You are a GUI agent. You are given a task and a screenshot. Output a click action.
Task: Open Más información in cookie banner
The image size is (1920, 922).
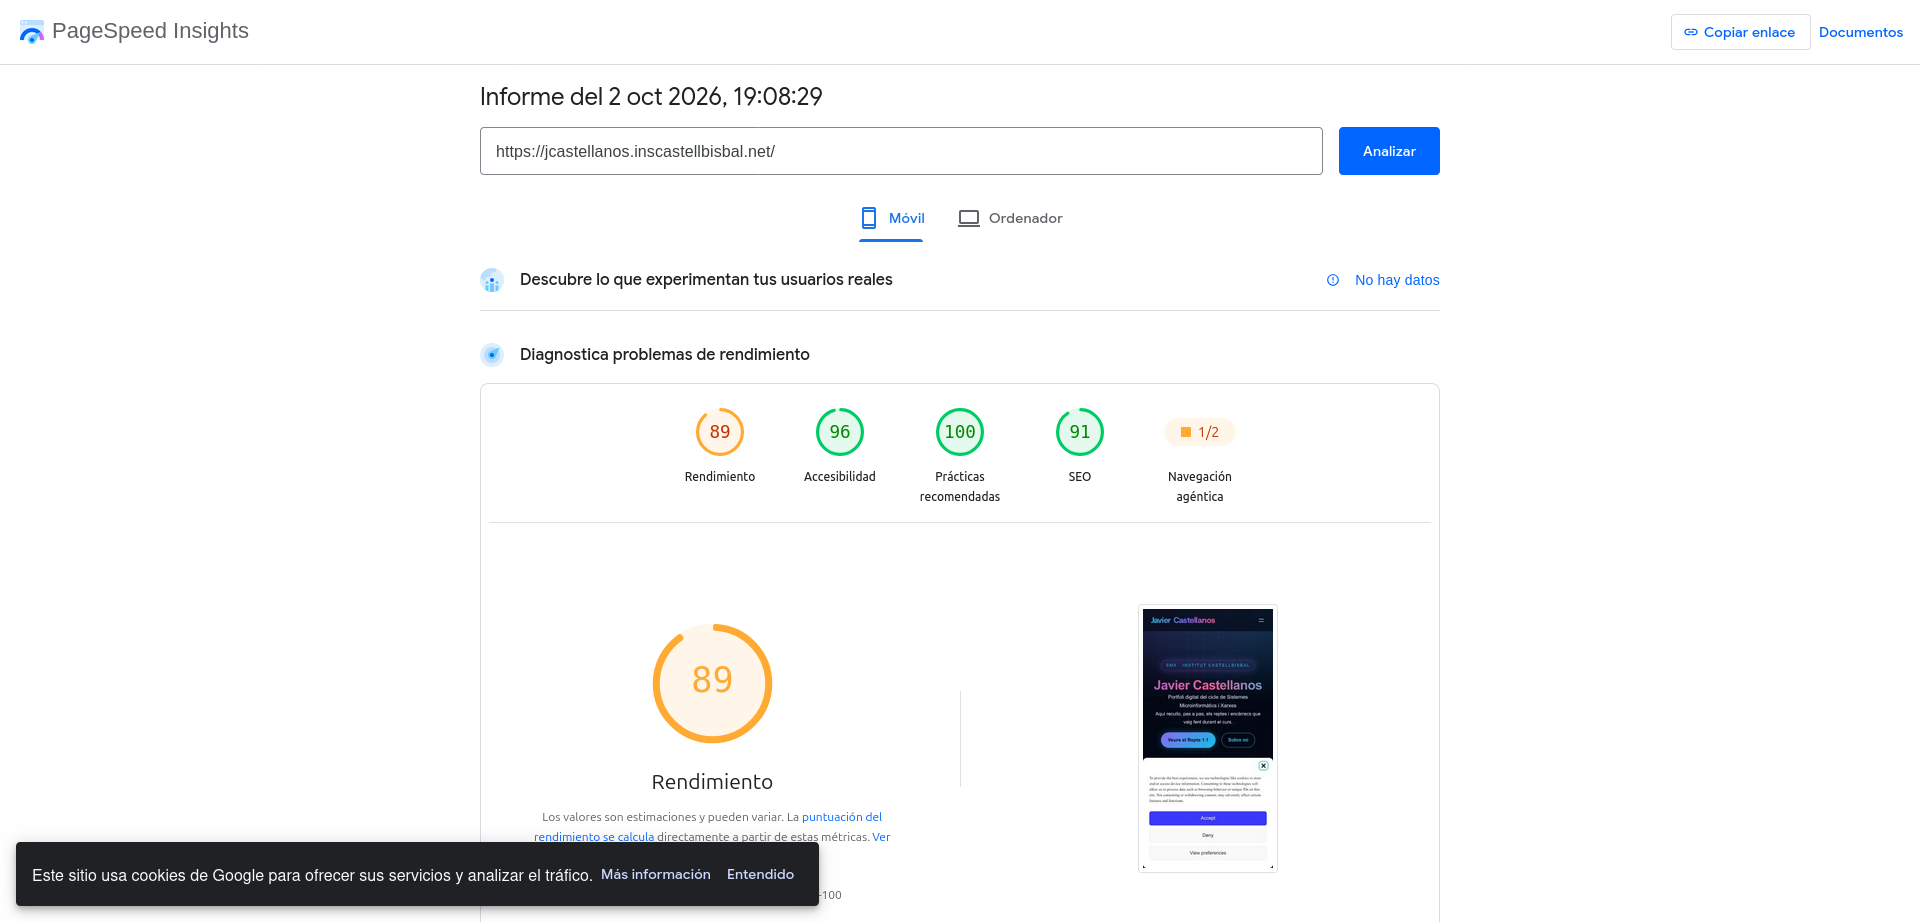656,874
